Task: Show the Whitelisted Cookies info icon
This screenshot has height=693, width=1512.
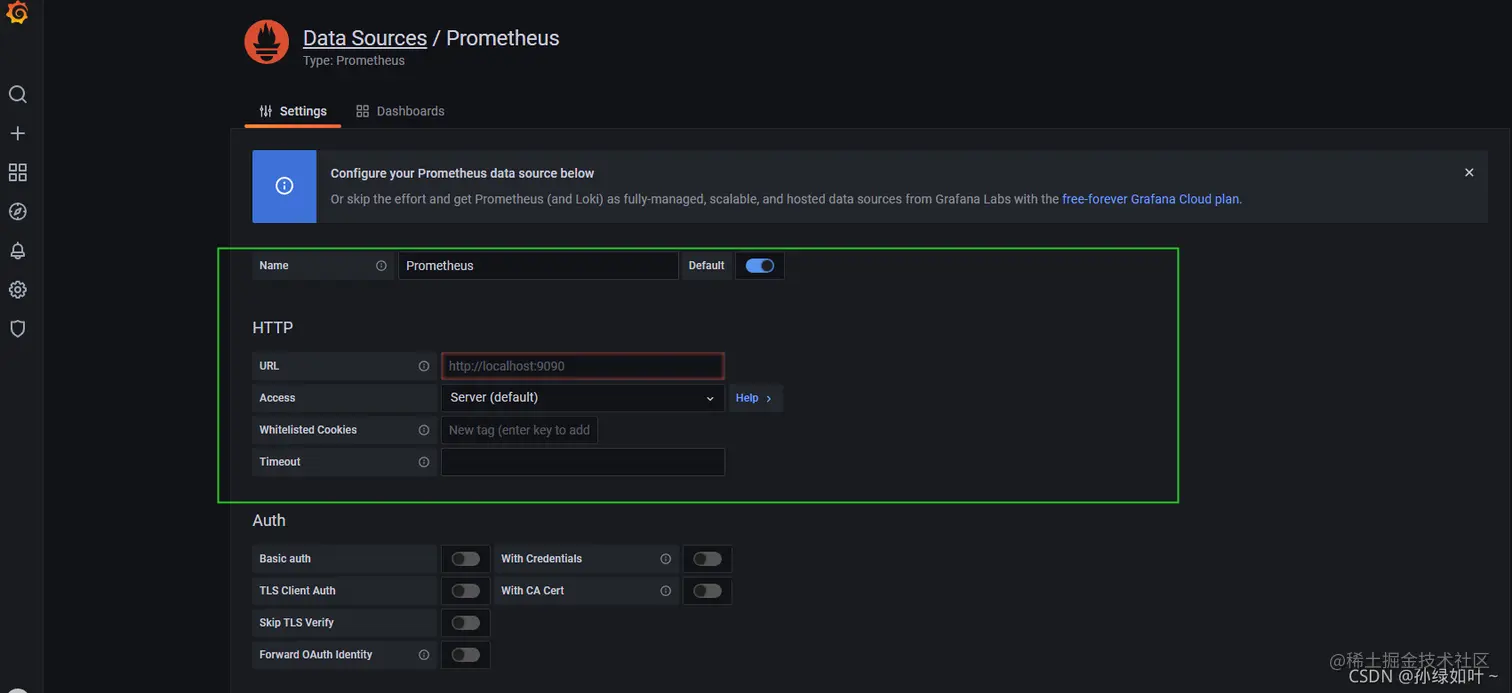Action: (424, 430)
